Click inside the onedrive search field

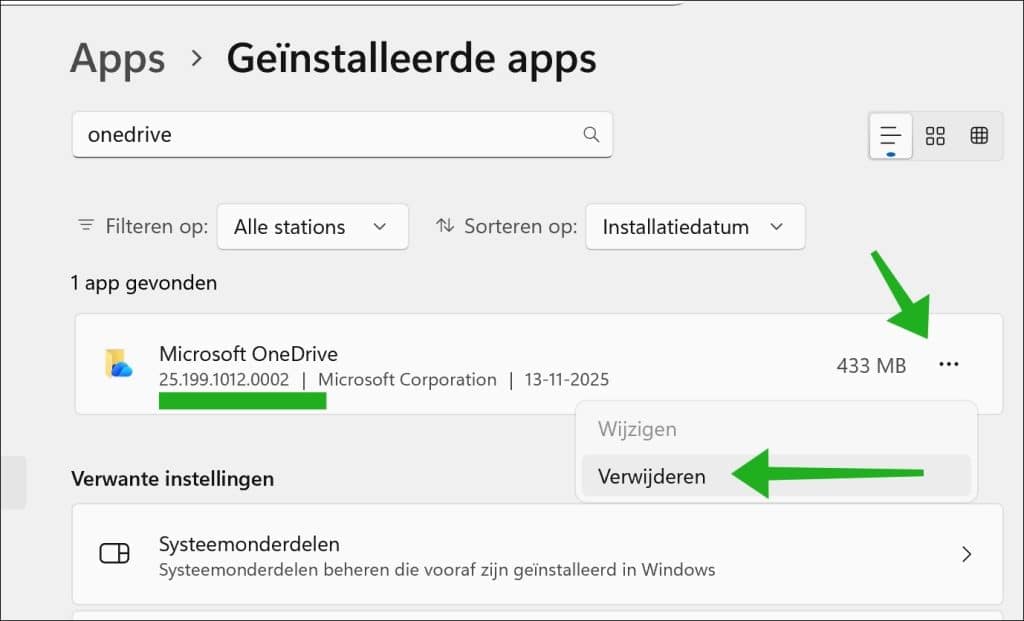pyautogui.click(x=300, y=134)
